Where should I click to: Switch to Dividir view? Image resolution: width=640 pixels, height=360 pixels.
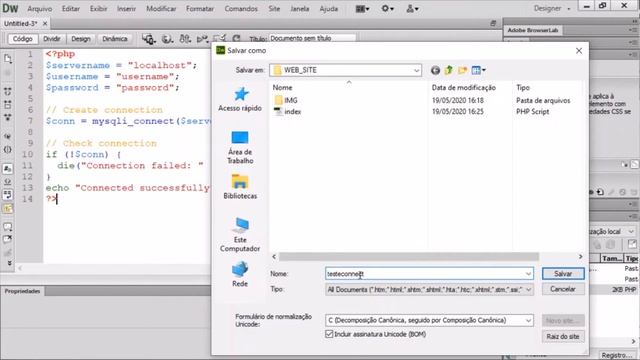click(x=52, y=39)
